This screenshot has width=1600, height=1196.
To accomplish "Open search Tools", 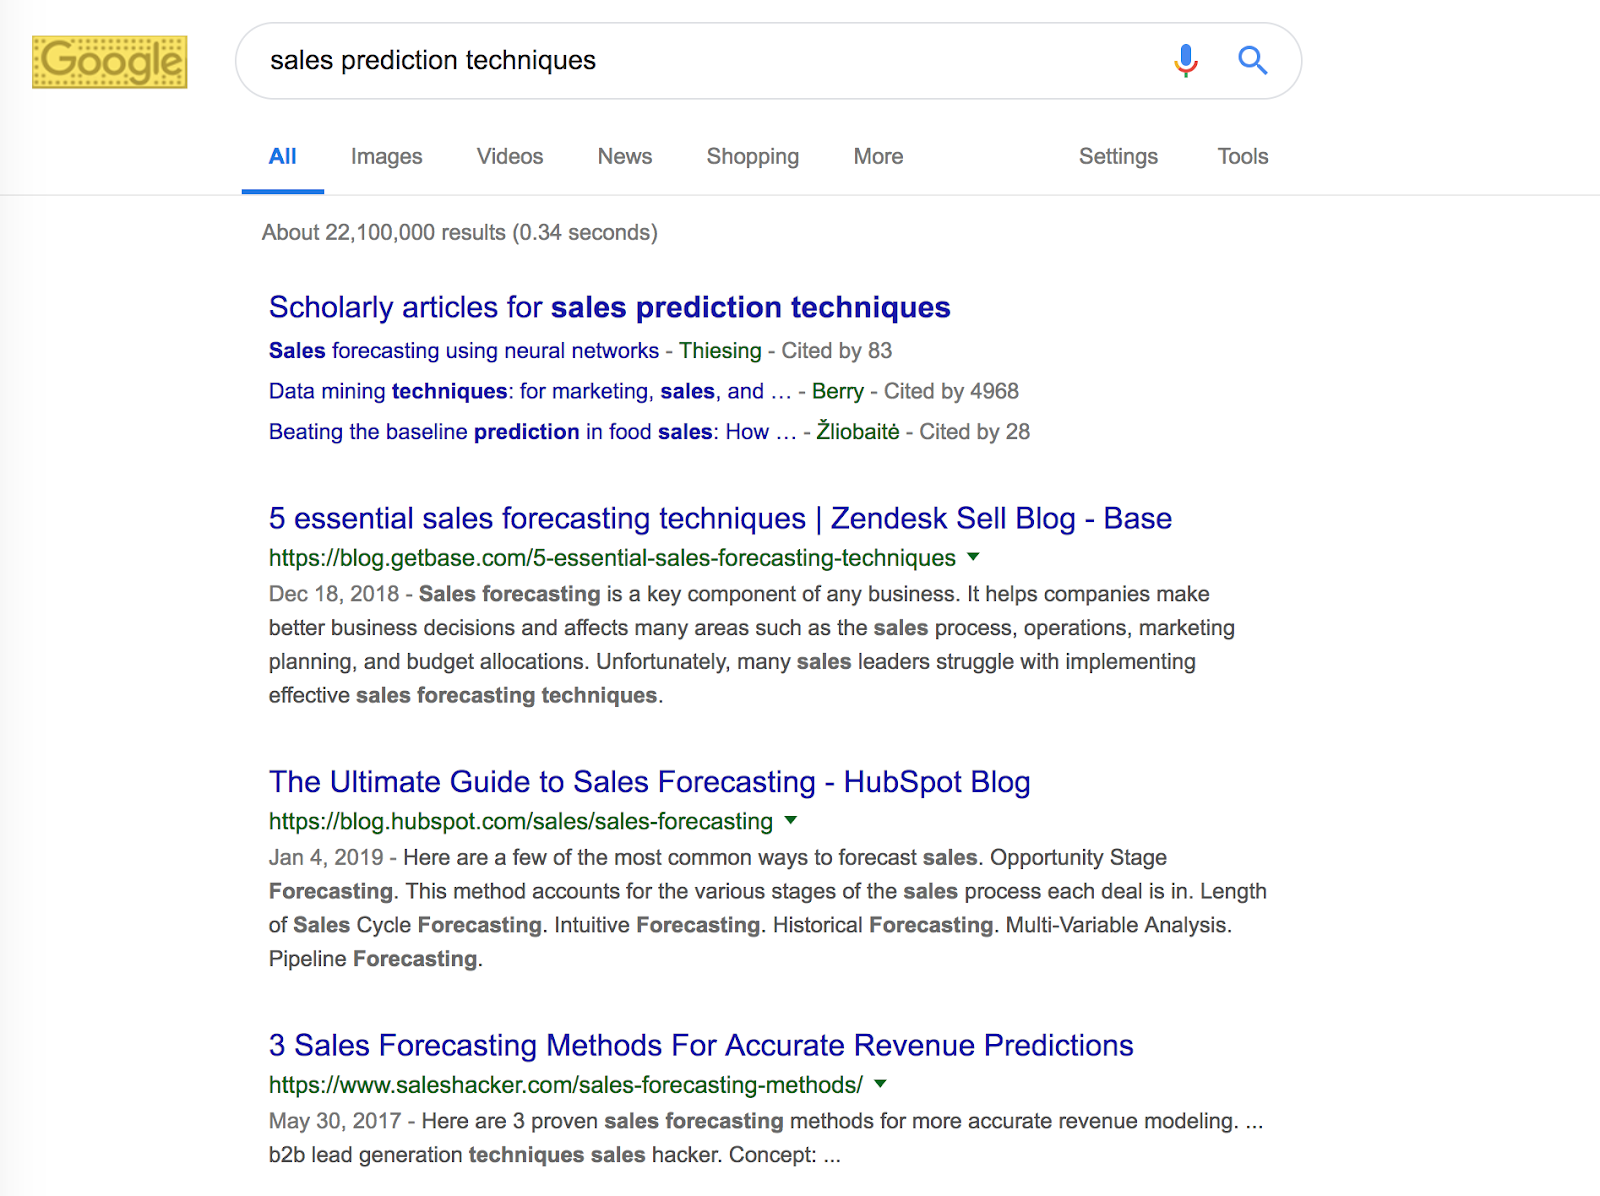I will coord(1243,156).
